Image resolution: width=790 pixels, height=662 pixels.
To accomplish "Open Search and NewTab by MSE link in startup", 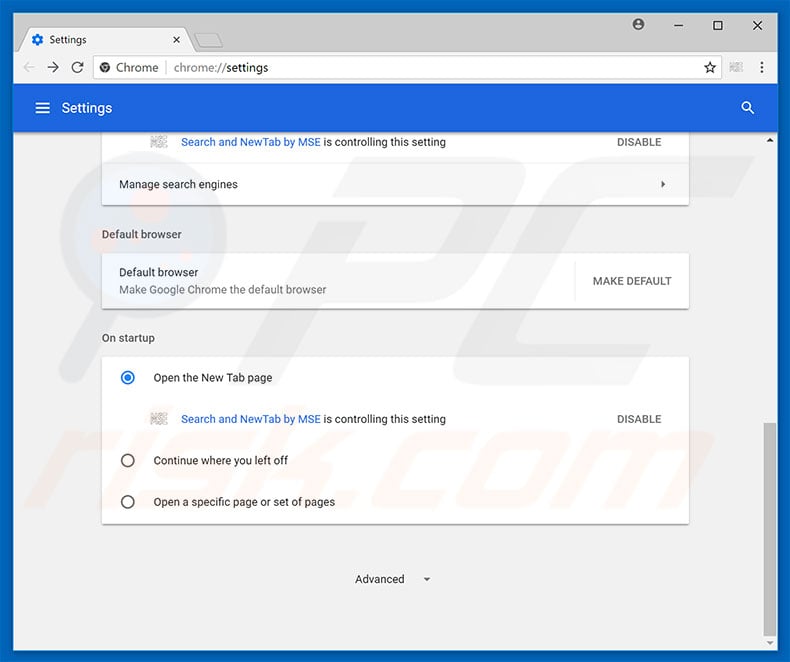I will click(x=250, y=419).
